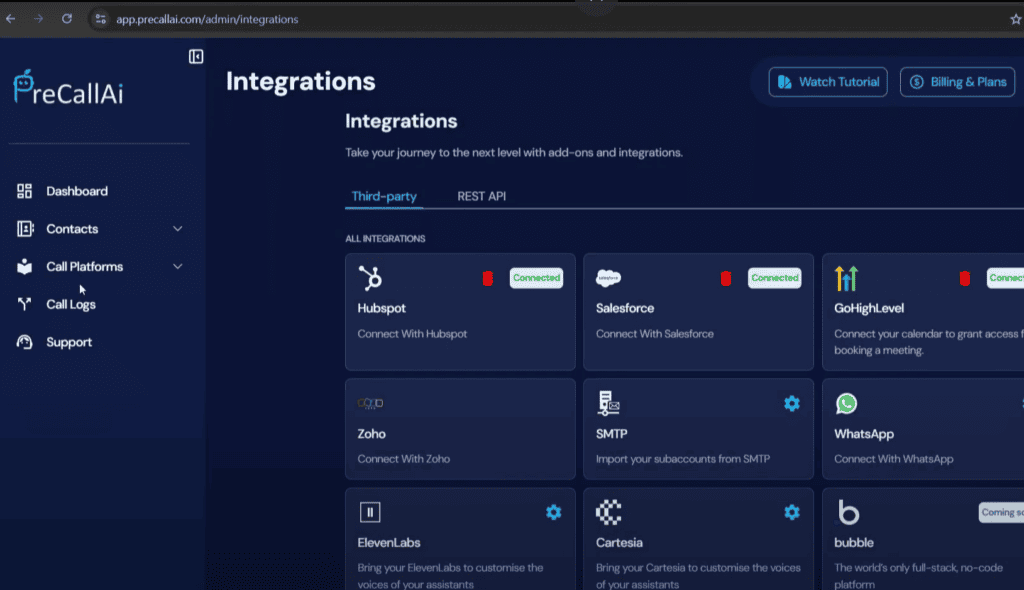The image size is (1024, 590).
Task: Go back in the browser
Action: 11,19
